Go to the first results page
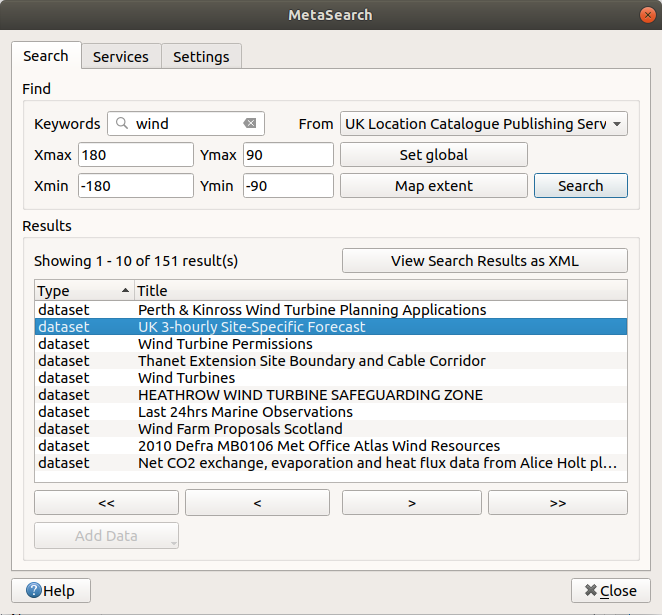 pos(106,503)
